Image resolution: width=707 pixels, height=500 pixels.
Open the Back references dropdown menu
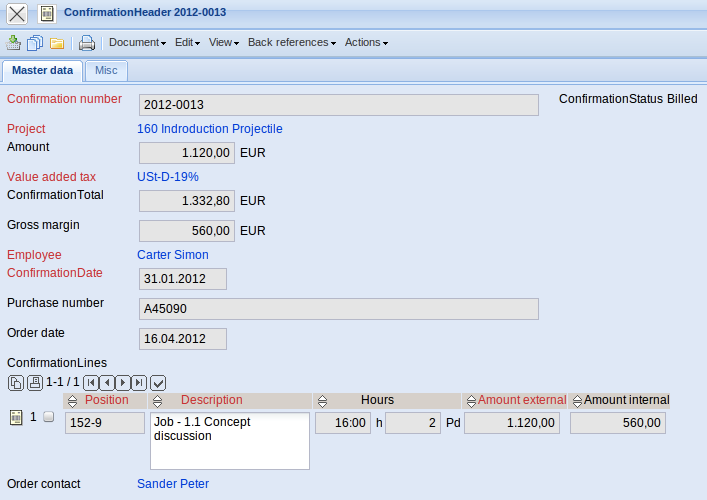(292, 42)
